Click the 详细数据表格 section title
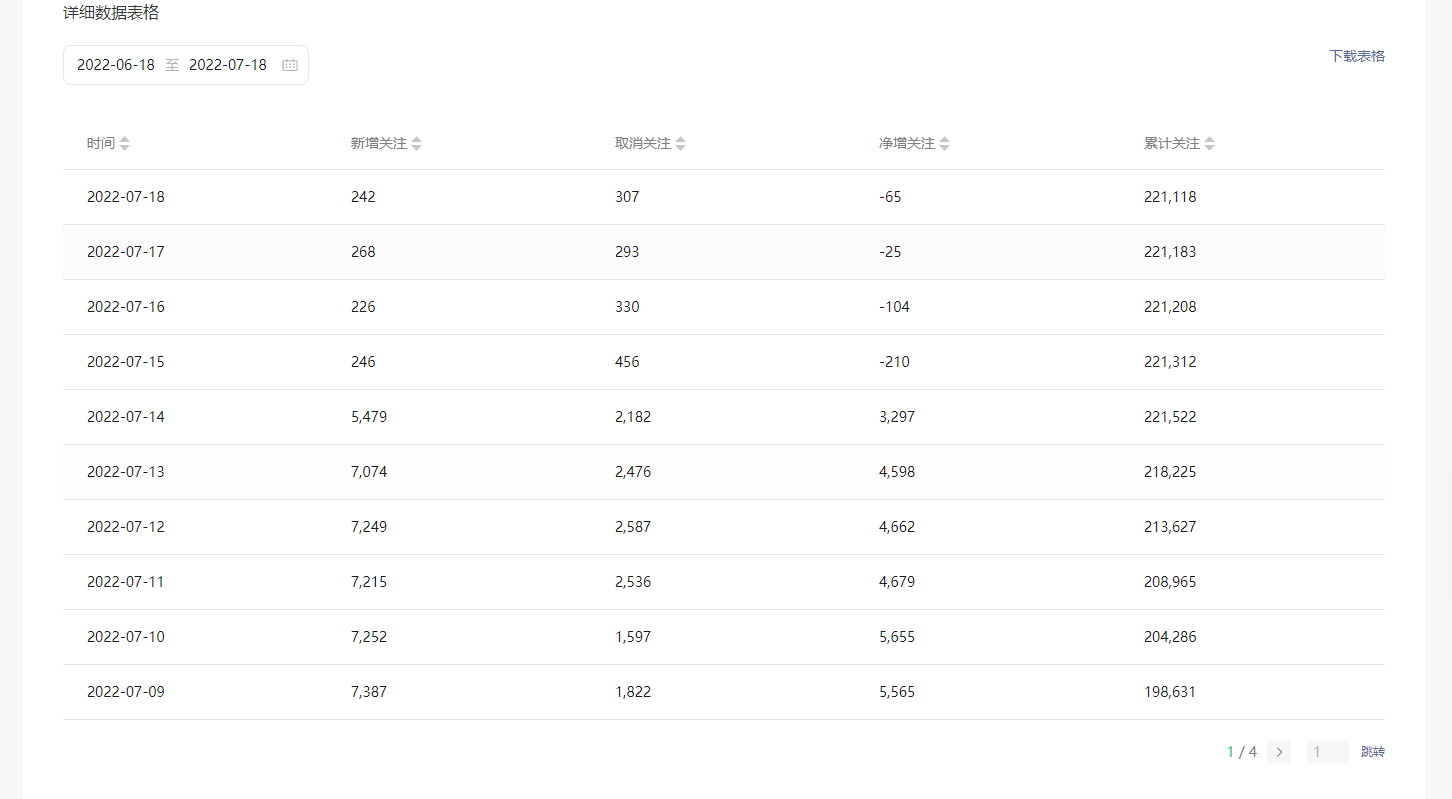This screenshot has width=1452, height=799. pos(111,13)
